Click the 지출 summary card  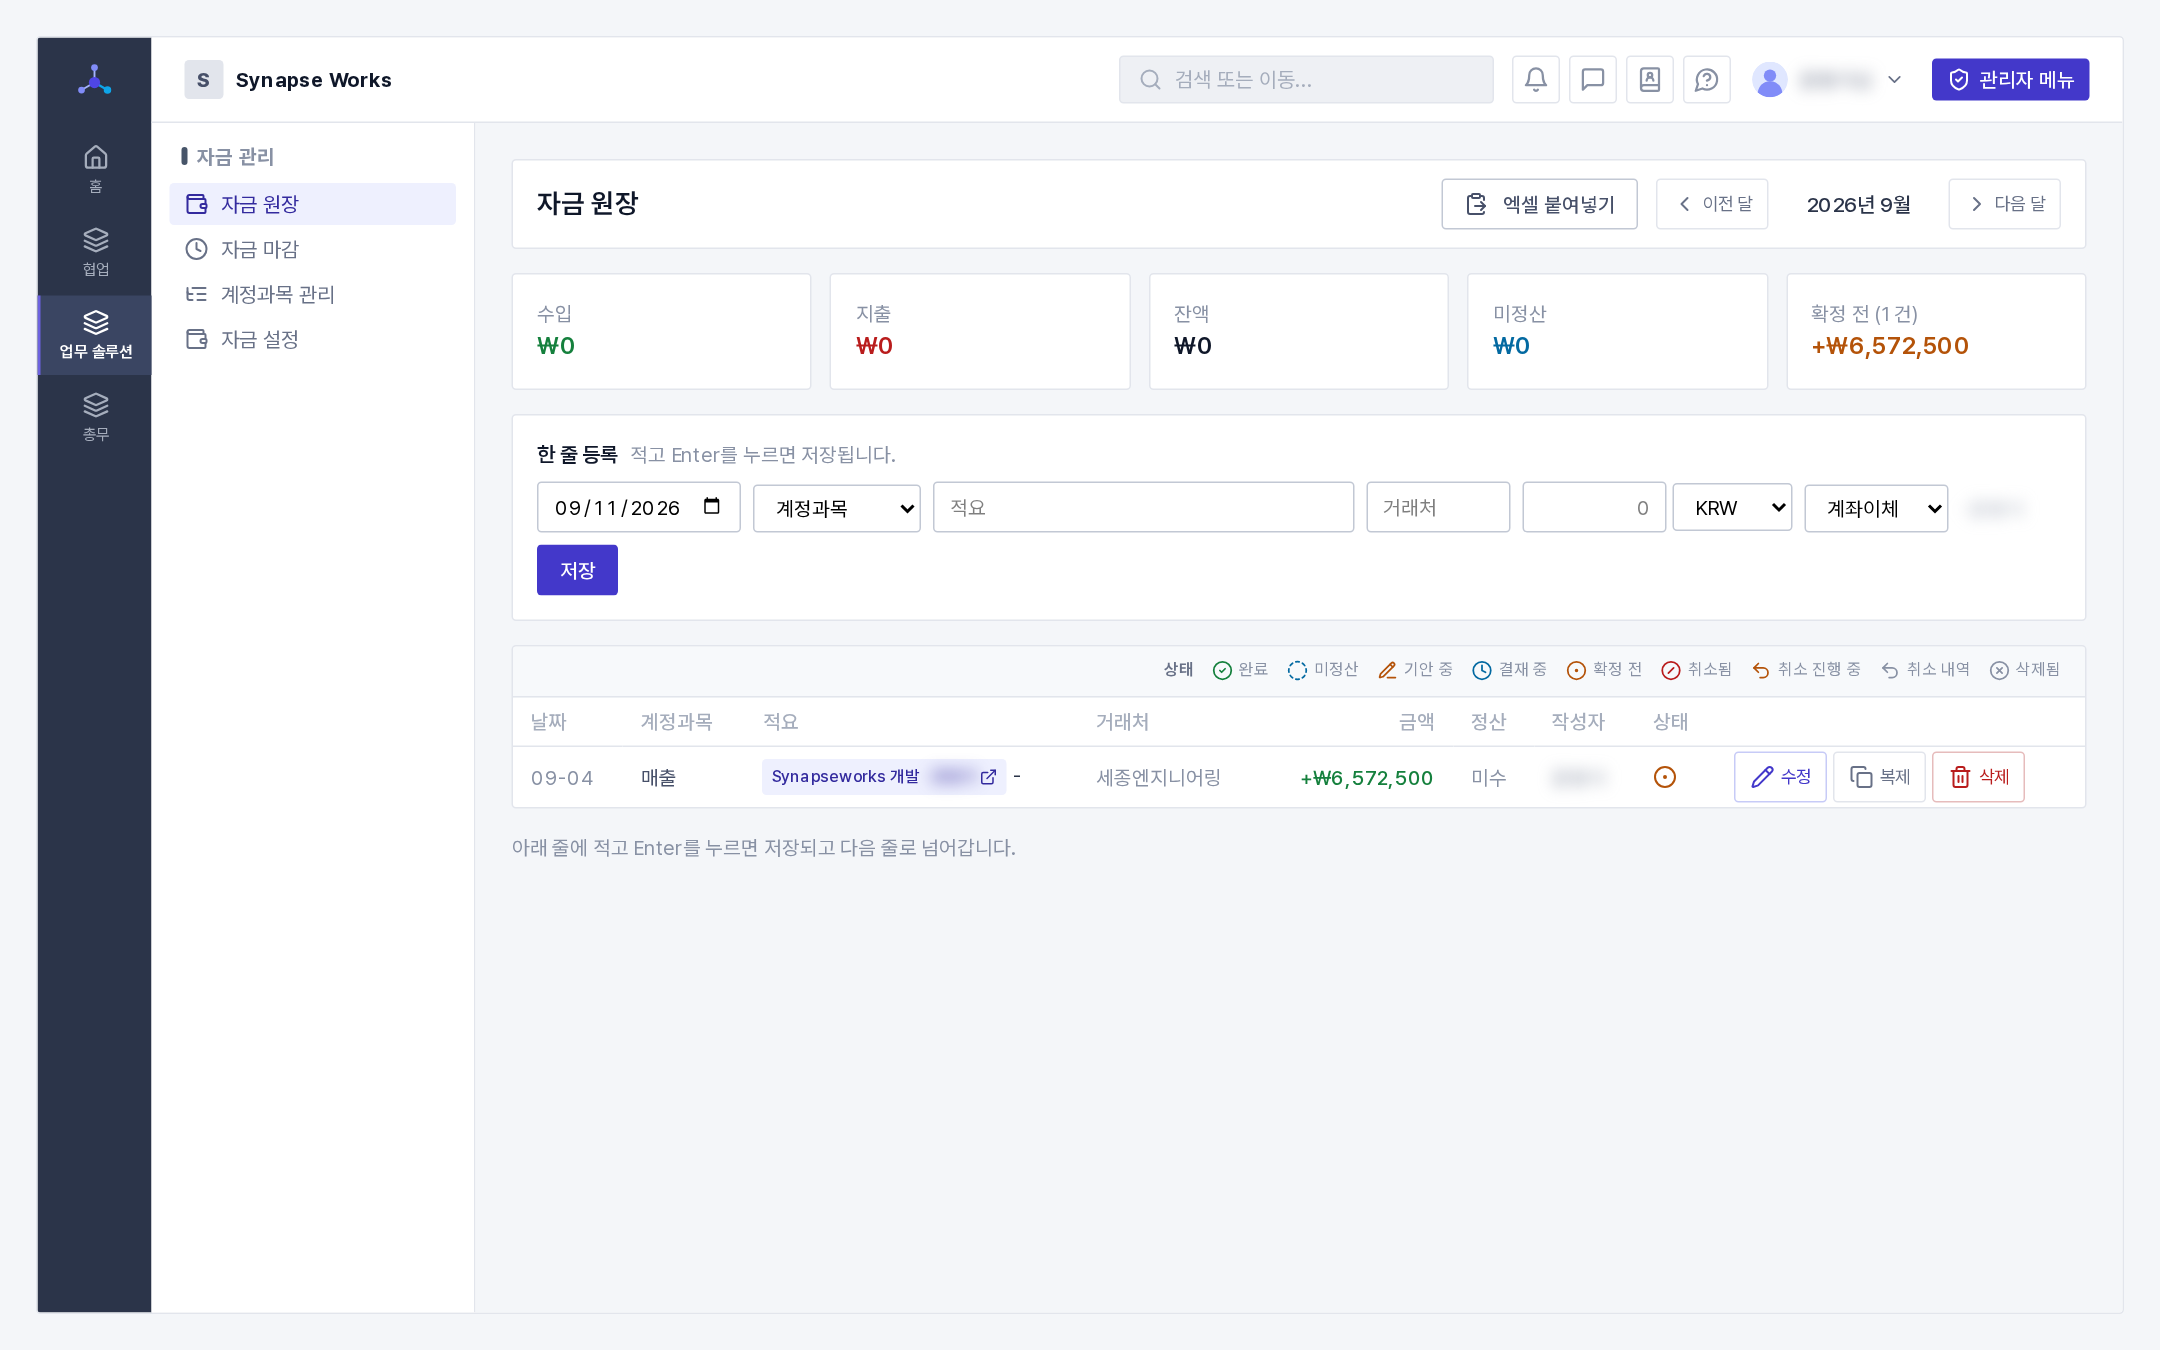pyautogui.click(x=980, y=331)
